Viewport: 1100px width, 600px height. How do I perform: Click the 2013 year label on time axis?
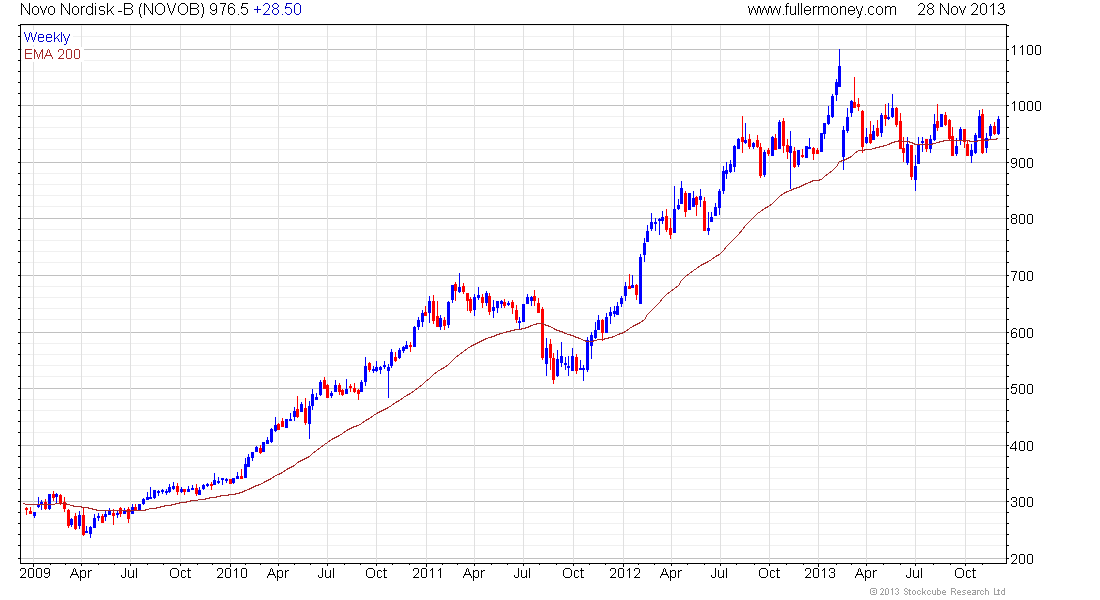coord(820,573)
